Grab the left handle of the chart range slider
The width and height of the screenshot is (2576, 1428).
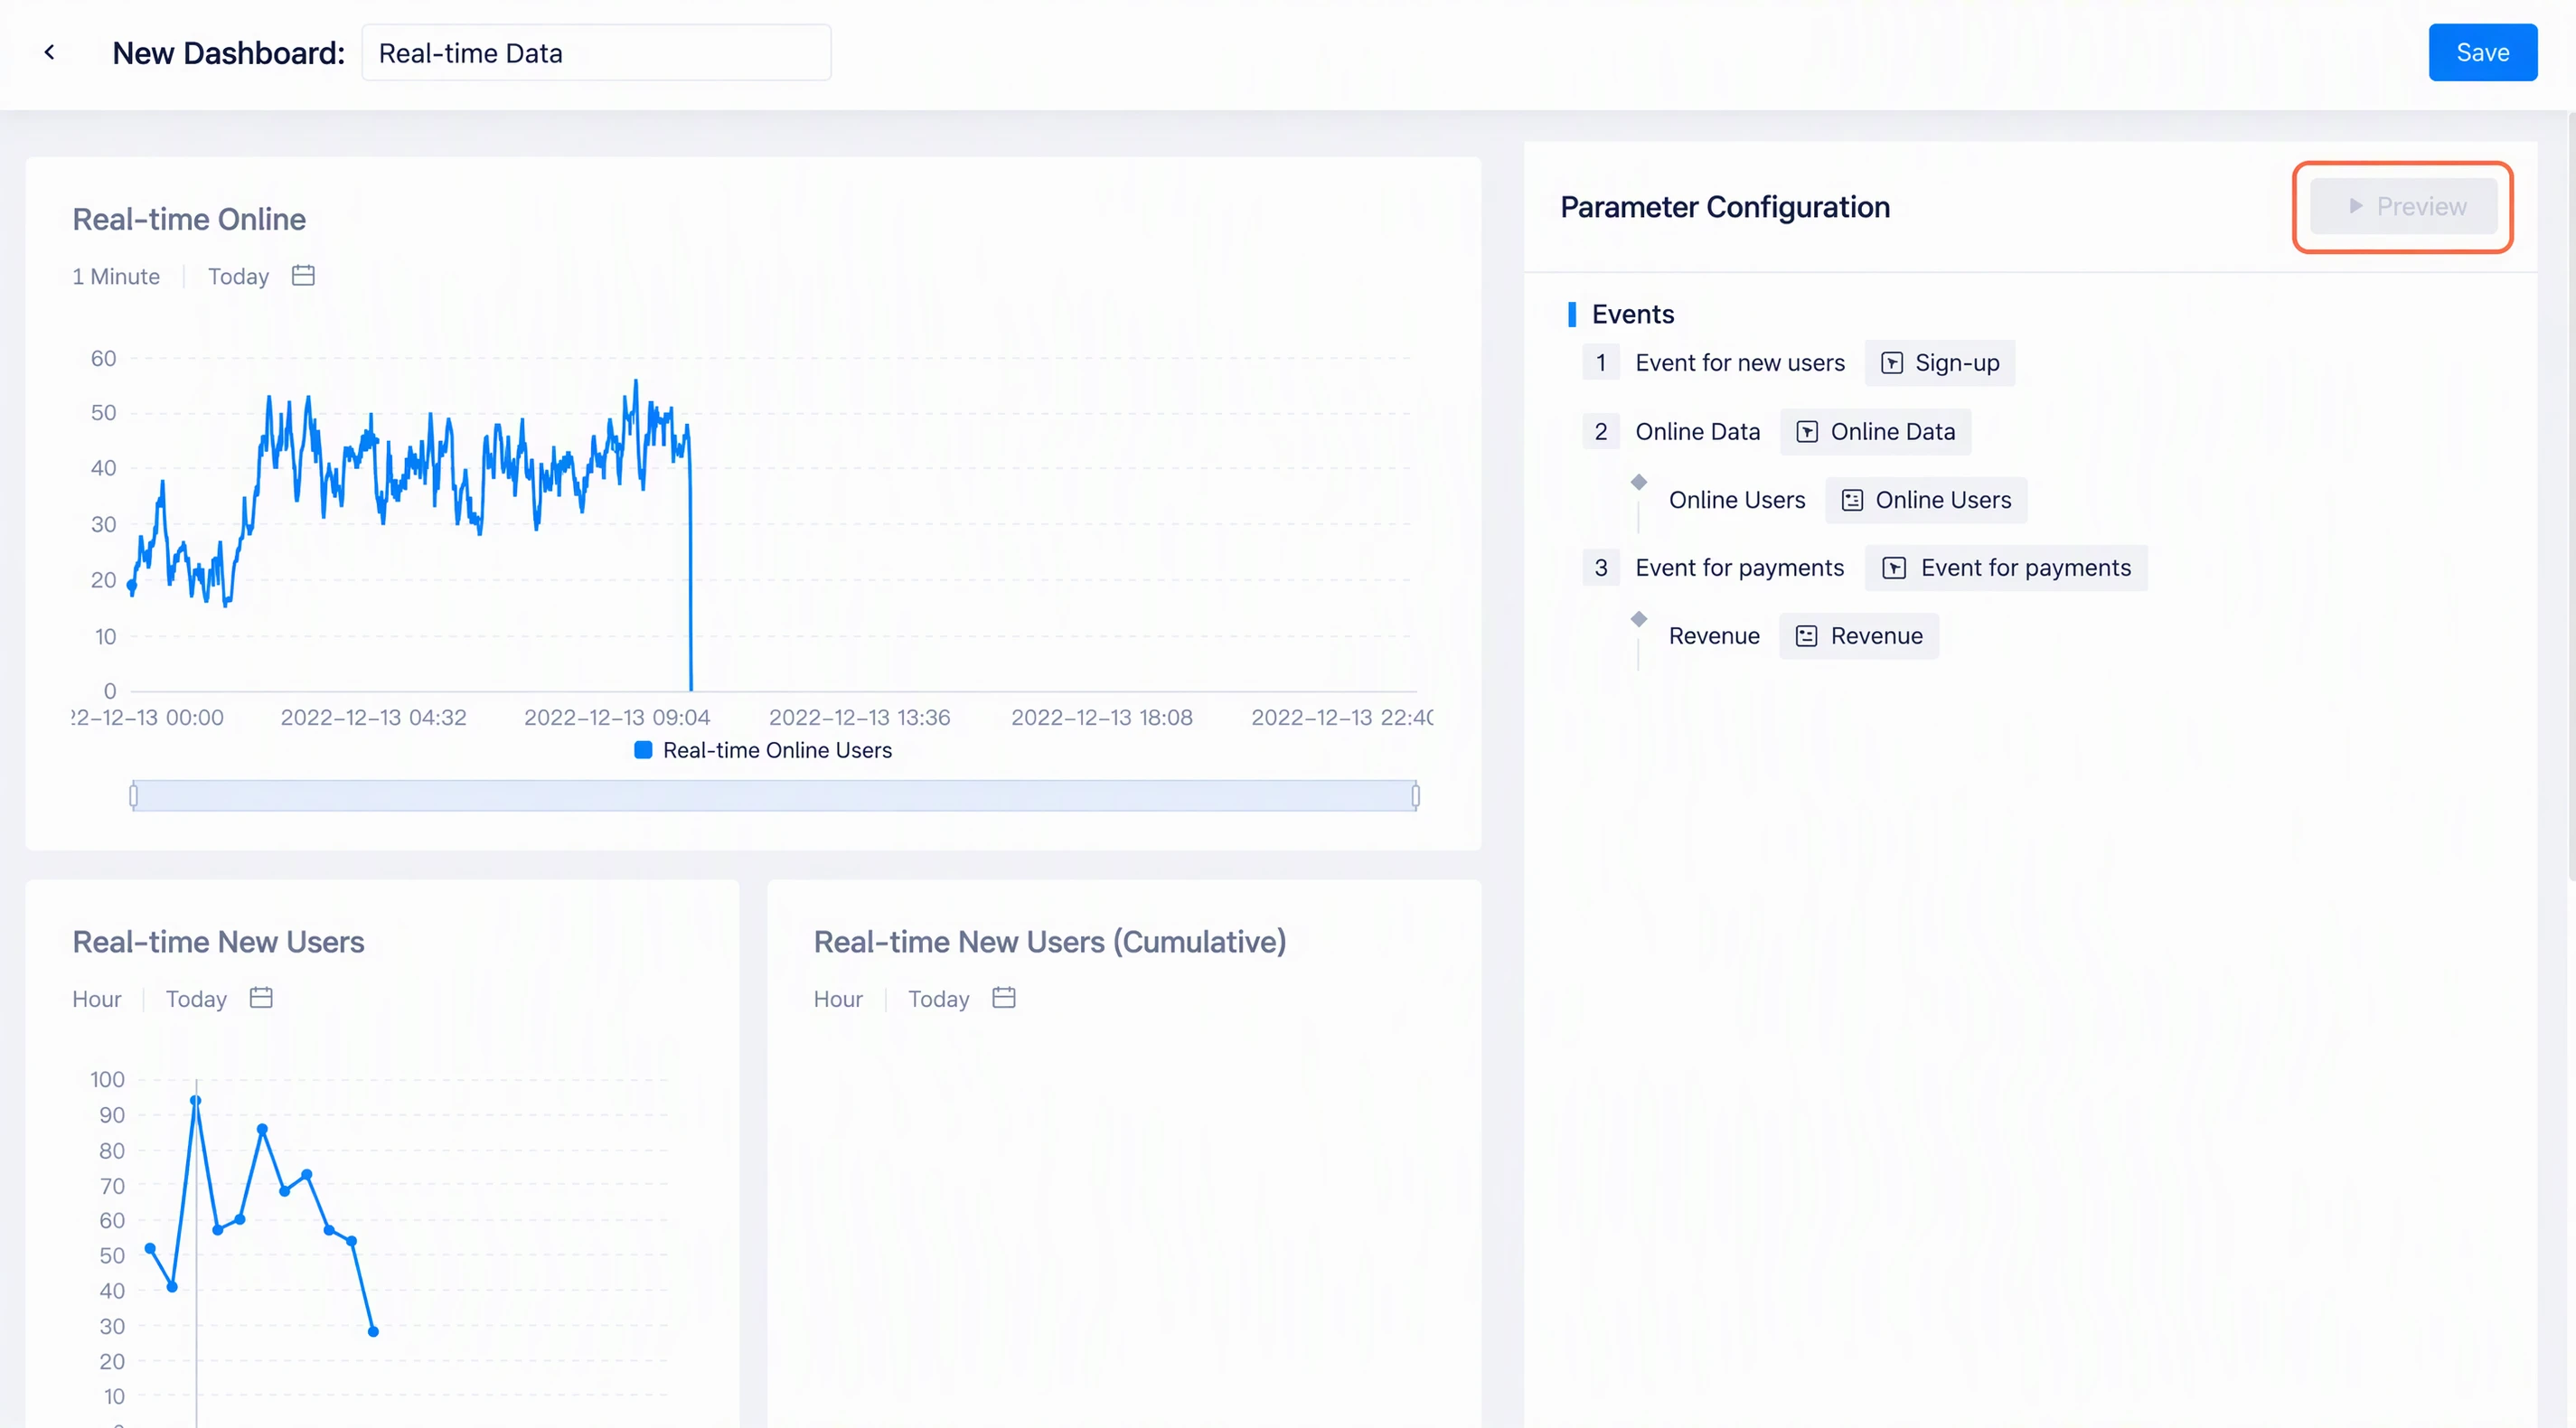[134, 796]
